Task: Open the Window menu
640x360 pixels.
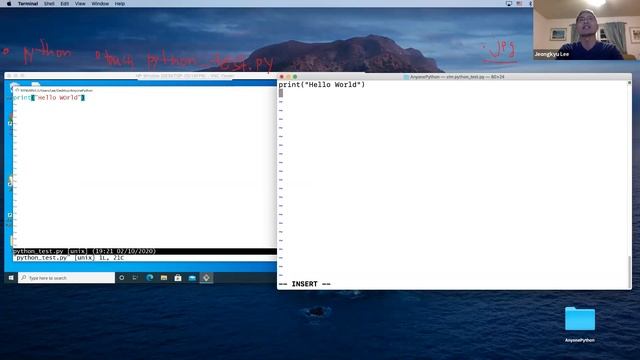Action: click(x=100, y=3)
